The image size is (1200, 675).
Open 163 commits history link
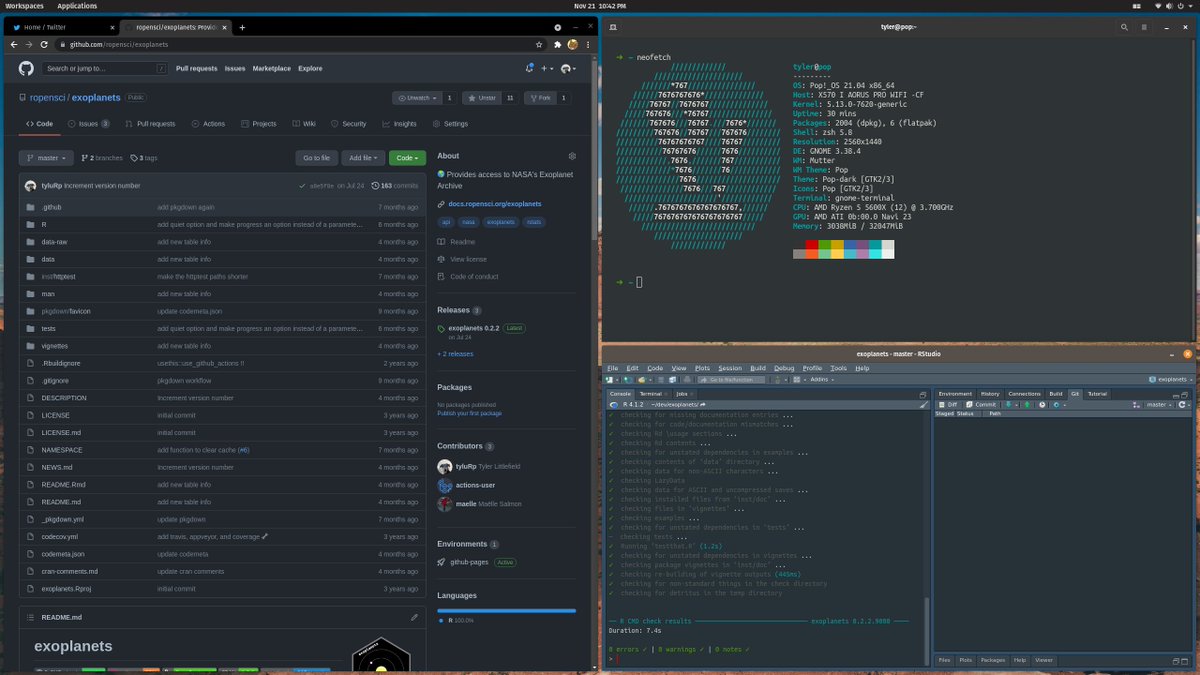395,186
